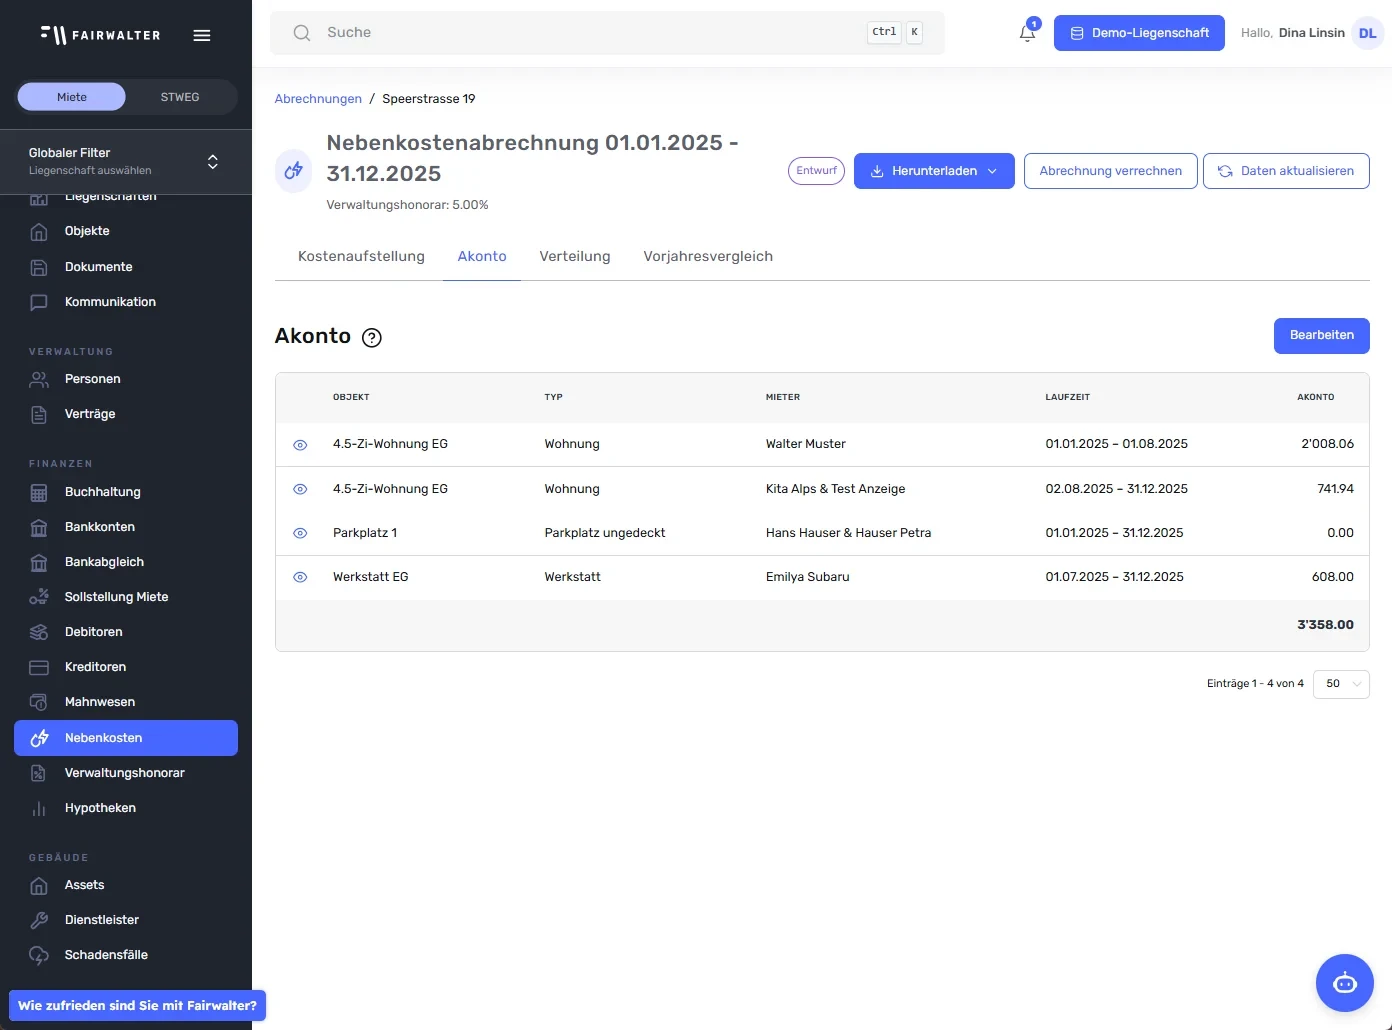Click the Dokumente sidebar icon

(39, 267)
